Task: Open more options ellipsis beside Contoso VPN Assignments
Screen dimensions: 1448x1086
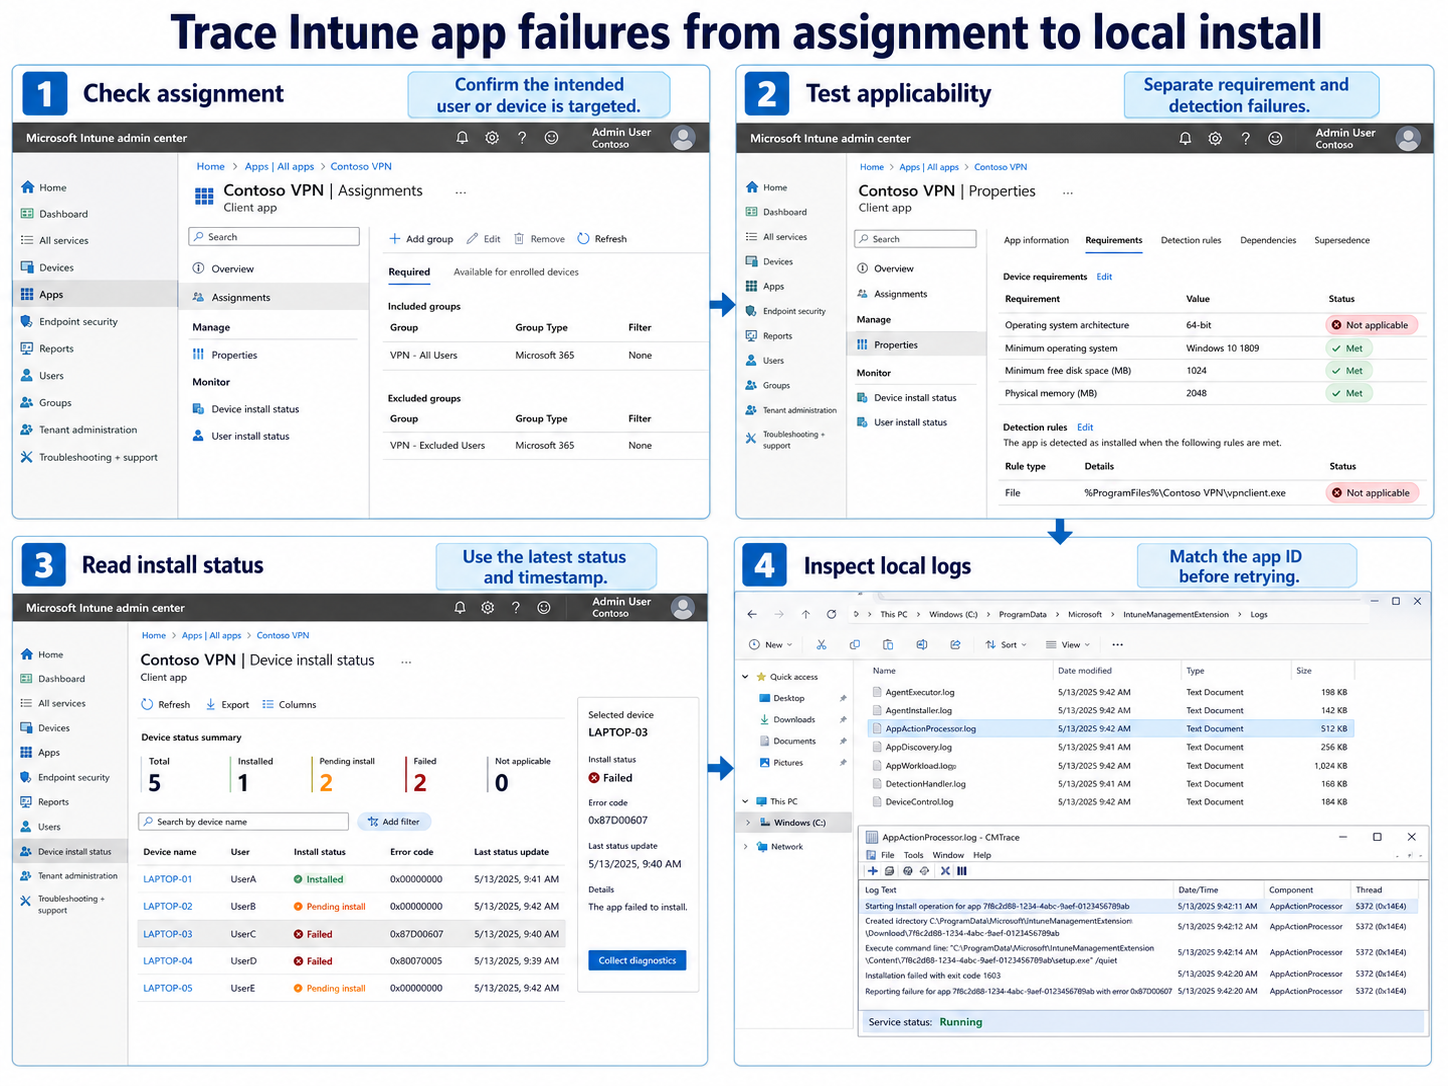Action: [x=461, y=192]
